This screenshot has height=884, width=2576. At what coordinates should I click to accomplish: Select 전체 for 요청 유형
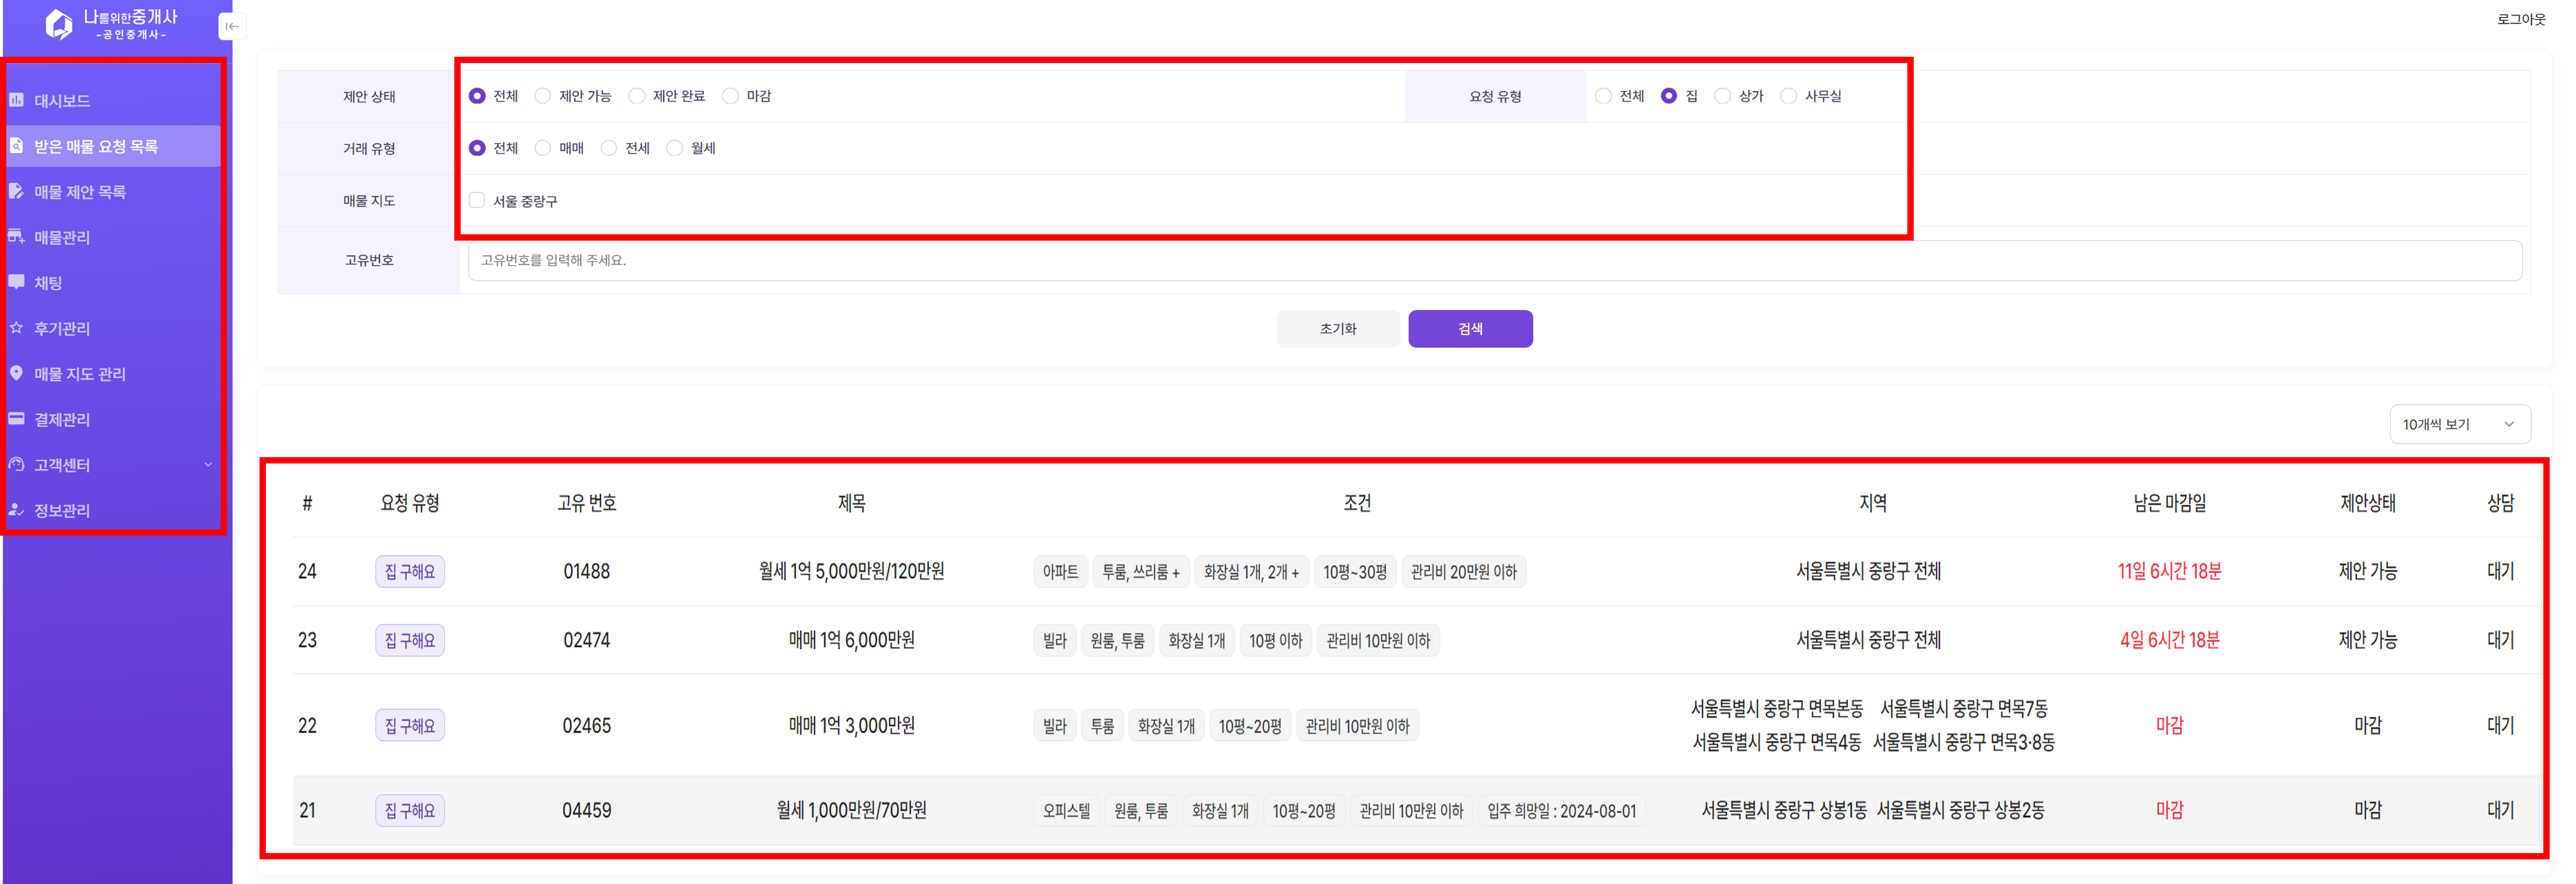(1604, 96)
